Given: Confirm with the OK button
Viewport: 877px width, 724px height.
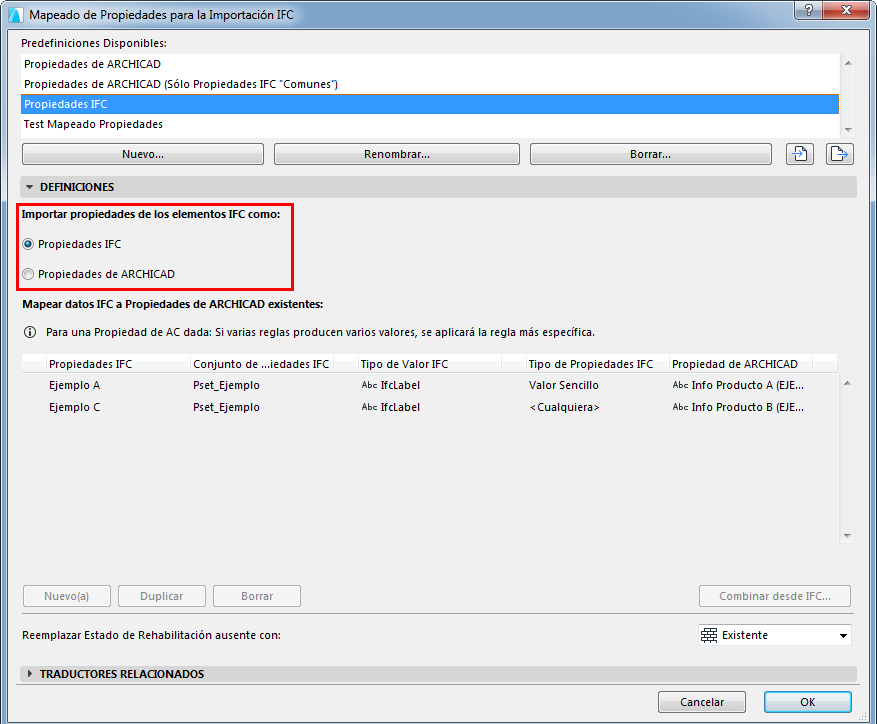Looking at the screenshot, I should coord(808,702).
